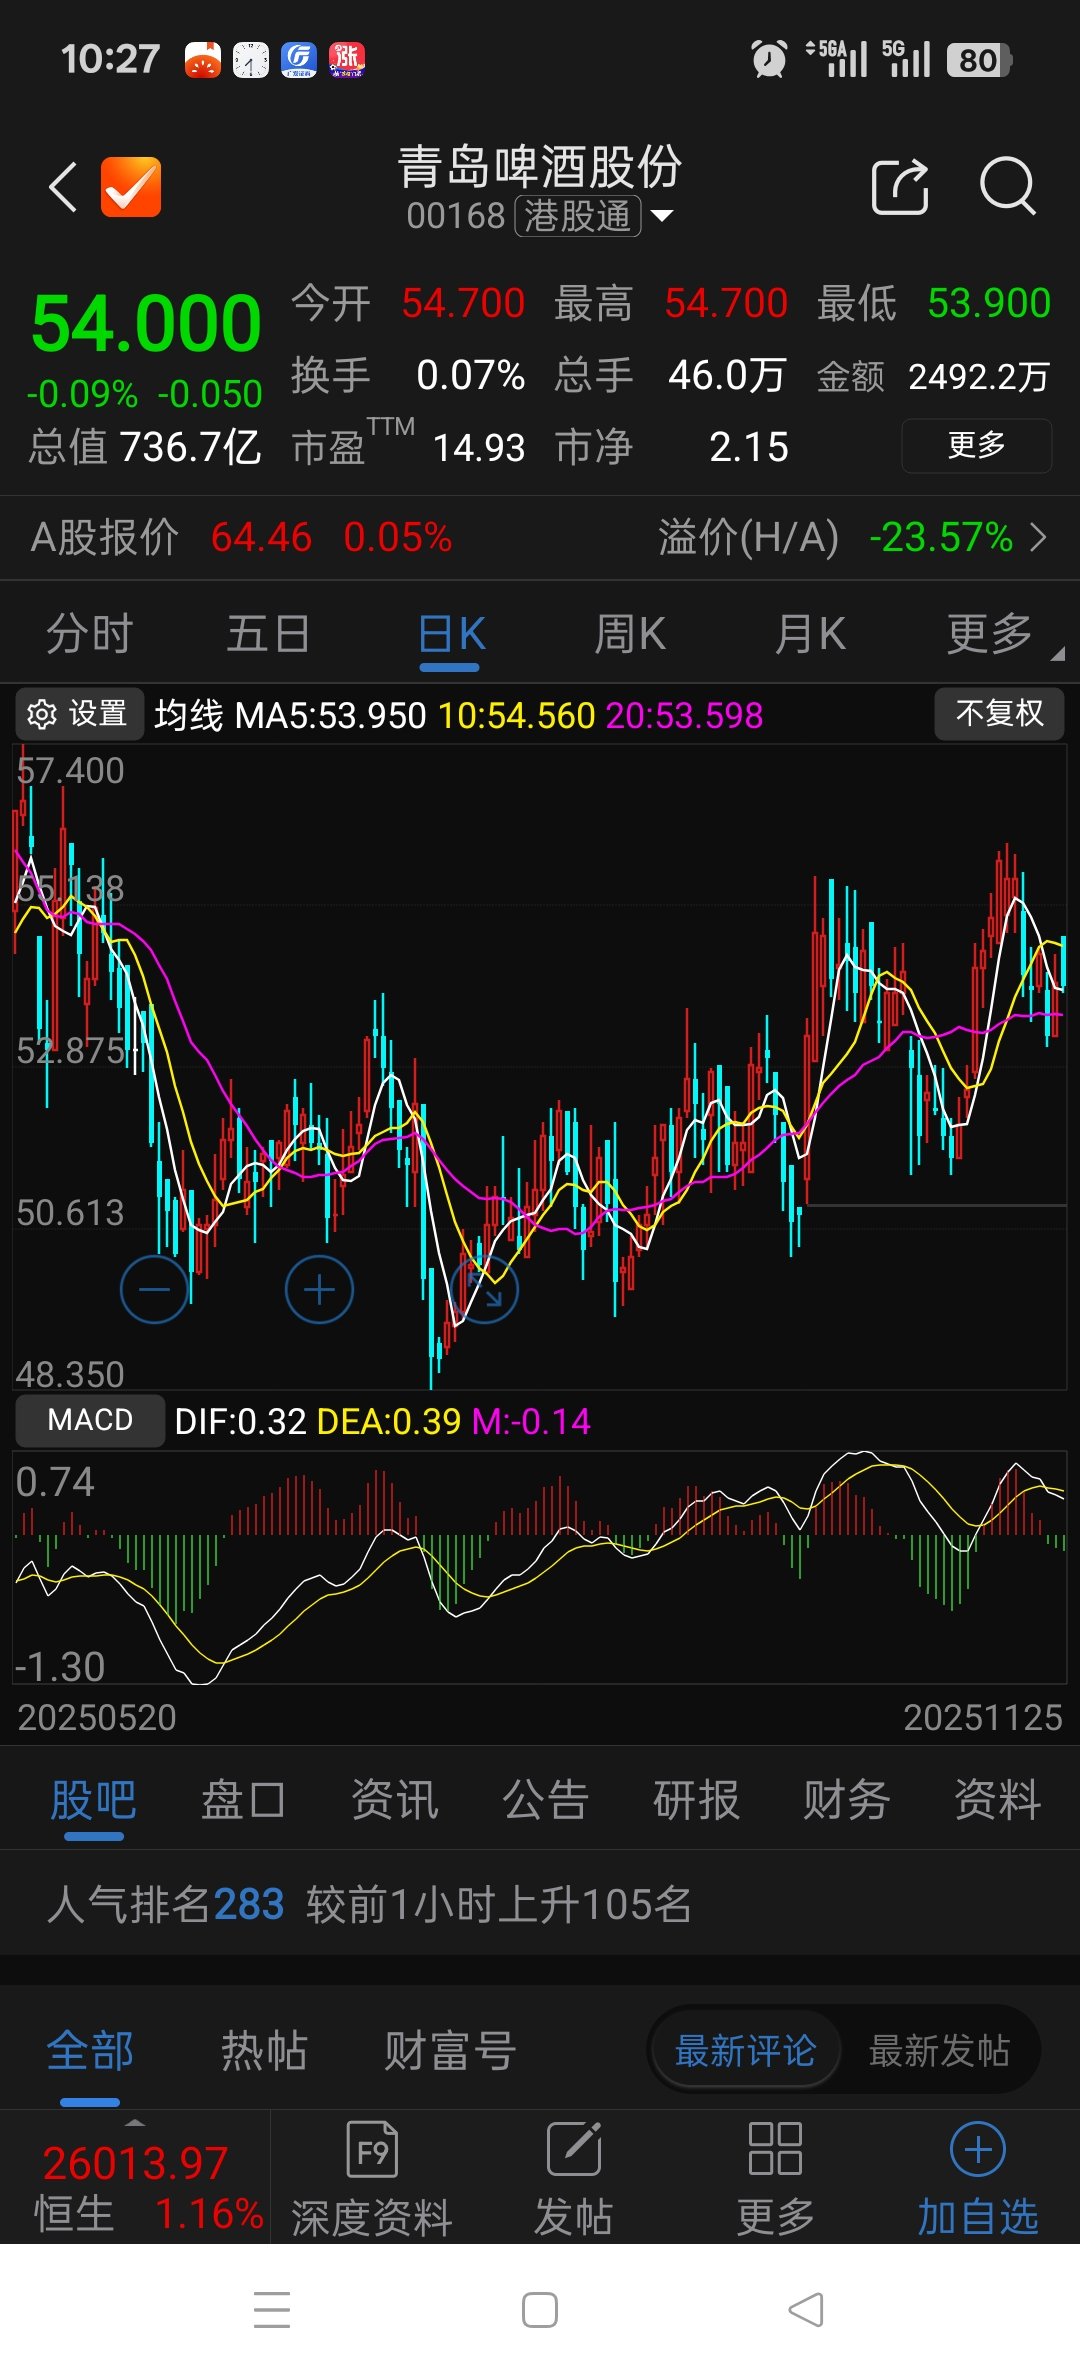1080x2376 pixels.
Task: Expand Hang Seng index bar arrow
Action: click(x=135, y=2123)
